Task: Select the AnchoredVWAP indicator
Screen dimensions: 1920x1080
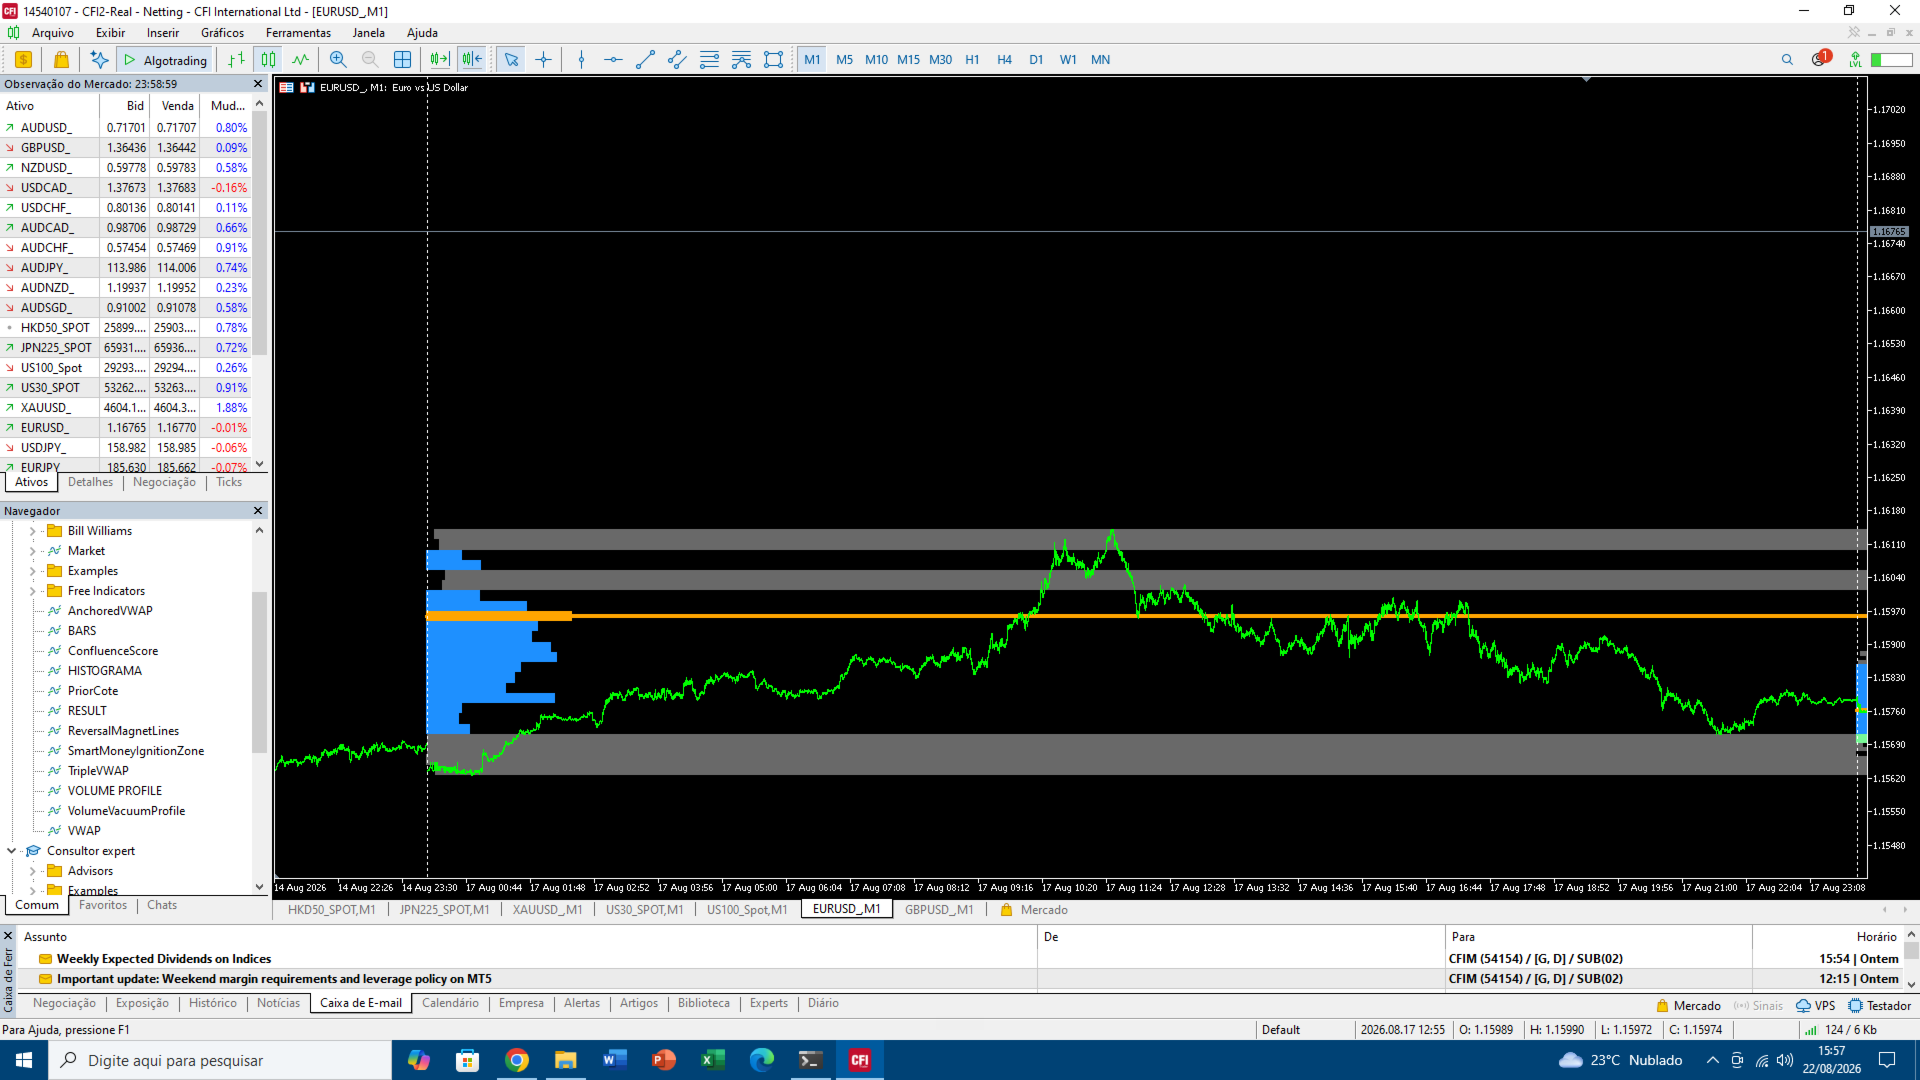Action: (110, 611)
